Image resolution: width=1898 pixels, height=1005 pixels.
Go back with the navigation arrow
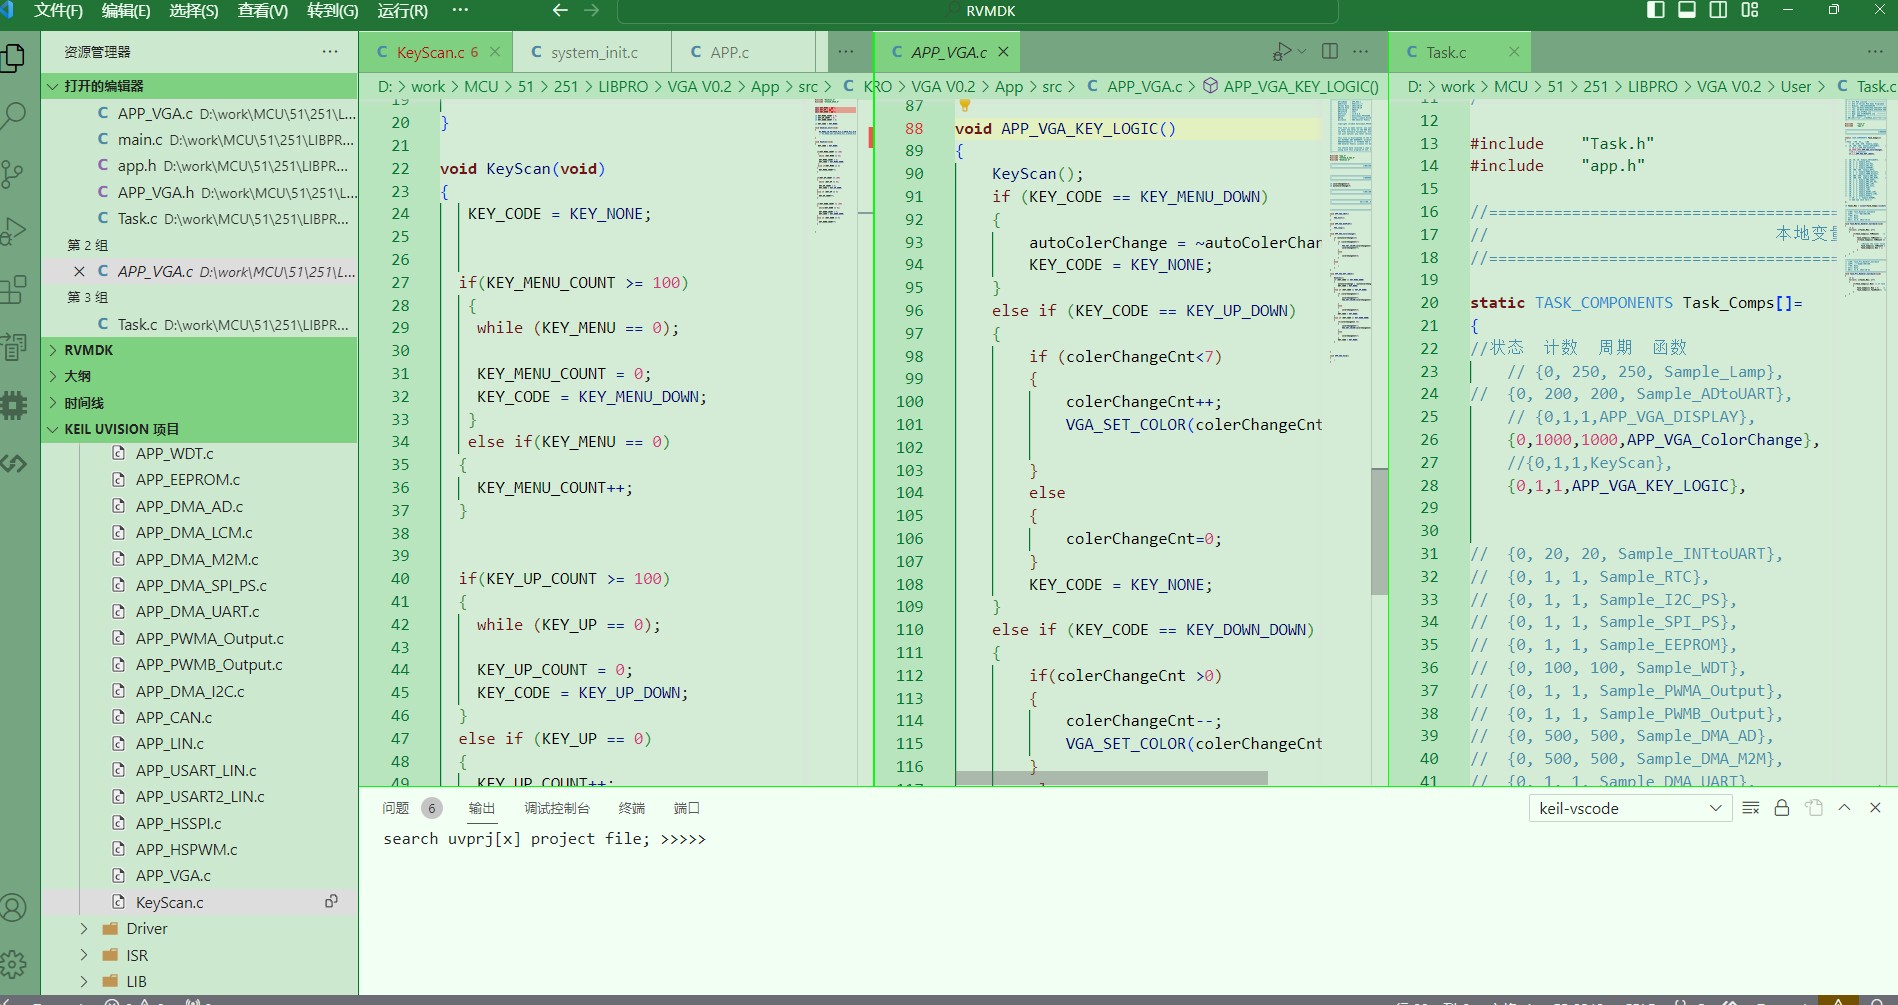pyautogui.click(x=560, y=10)
